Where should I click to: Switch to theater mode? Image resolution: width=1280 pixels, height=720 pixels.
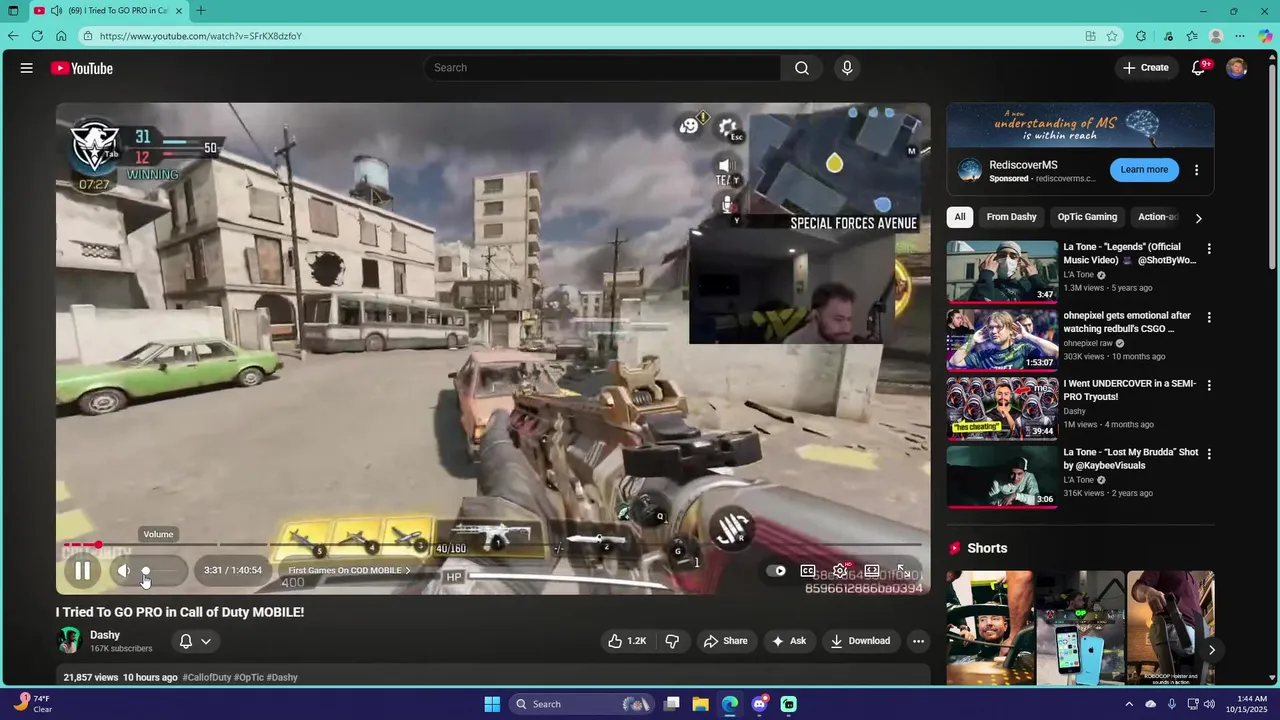(872, 571)
